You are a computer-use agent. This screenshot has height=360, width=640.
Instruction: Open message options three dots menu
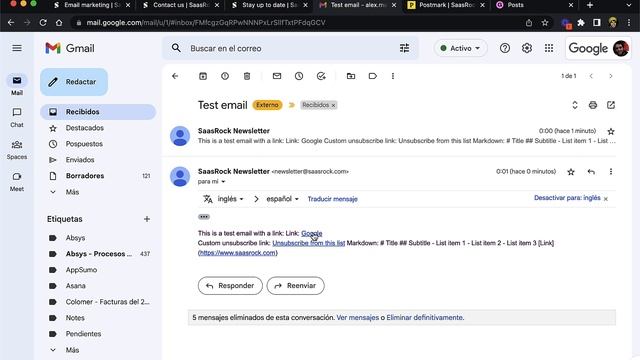pos(611,172)
